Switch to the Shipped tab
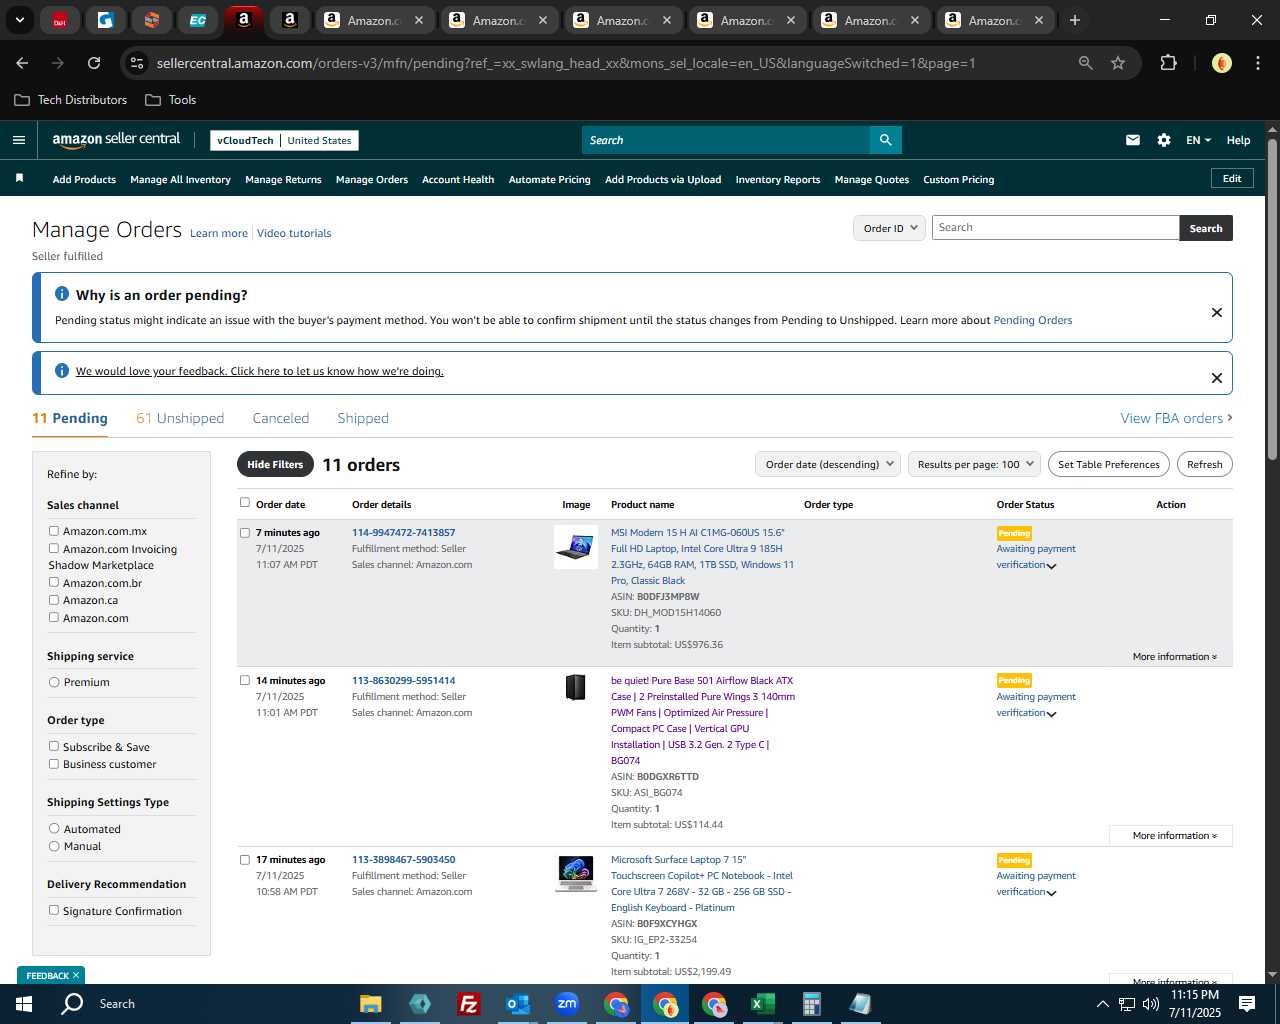The width and height of the screenshot is (1280, 1024). [363, 418]
